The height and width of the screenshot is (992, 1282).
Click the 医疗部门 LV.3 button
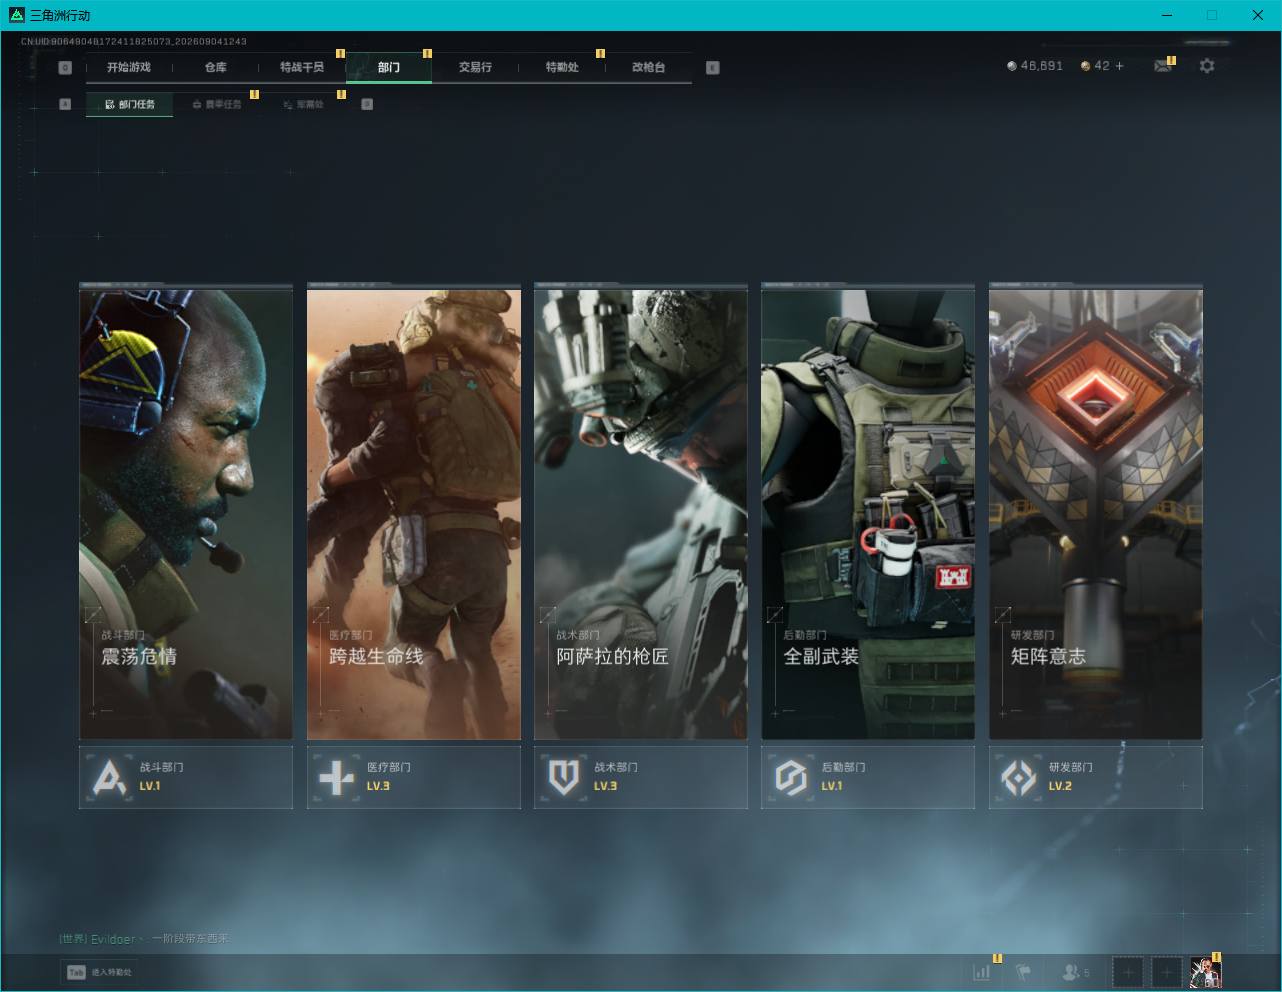click(414, 777)
